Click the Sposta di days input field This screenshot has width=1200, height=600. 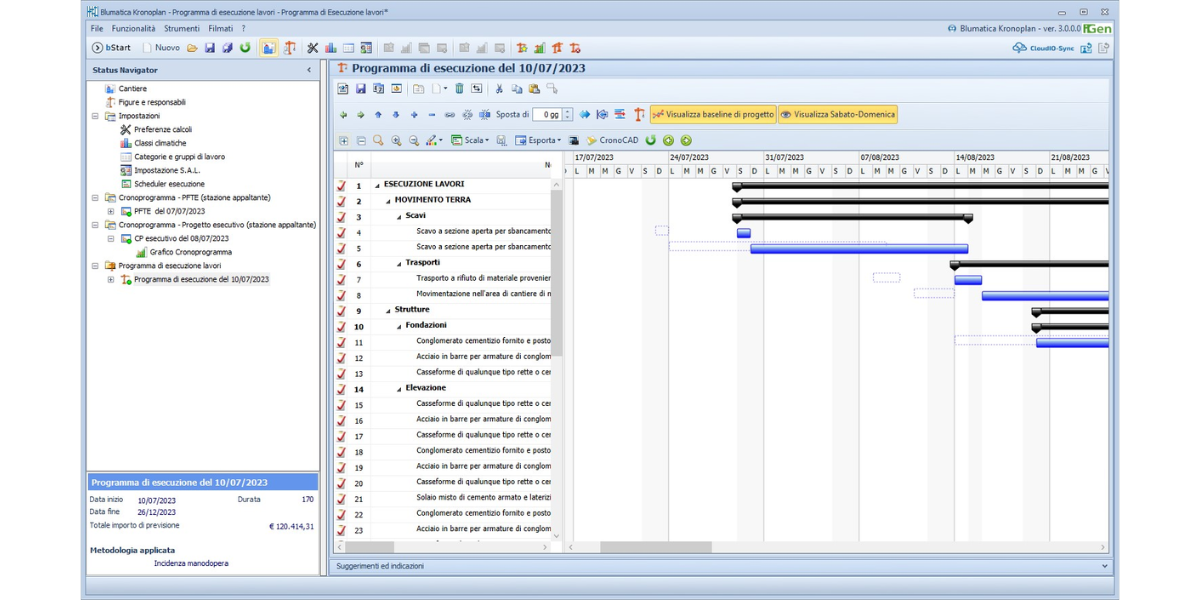click(547, 115)
